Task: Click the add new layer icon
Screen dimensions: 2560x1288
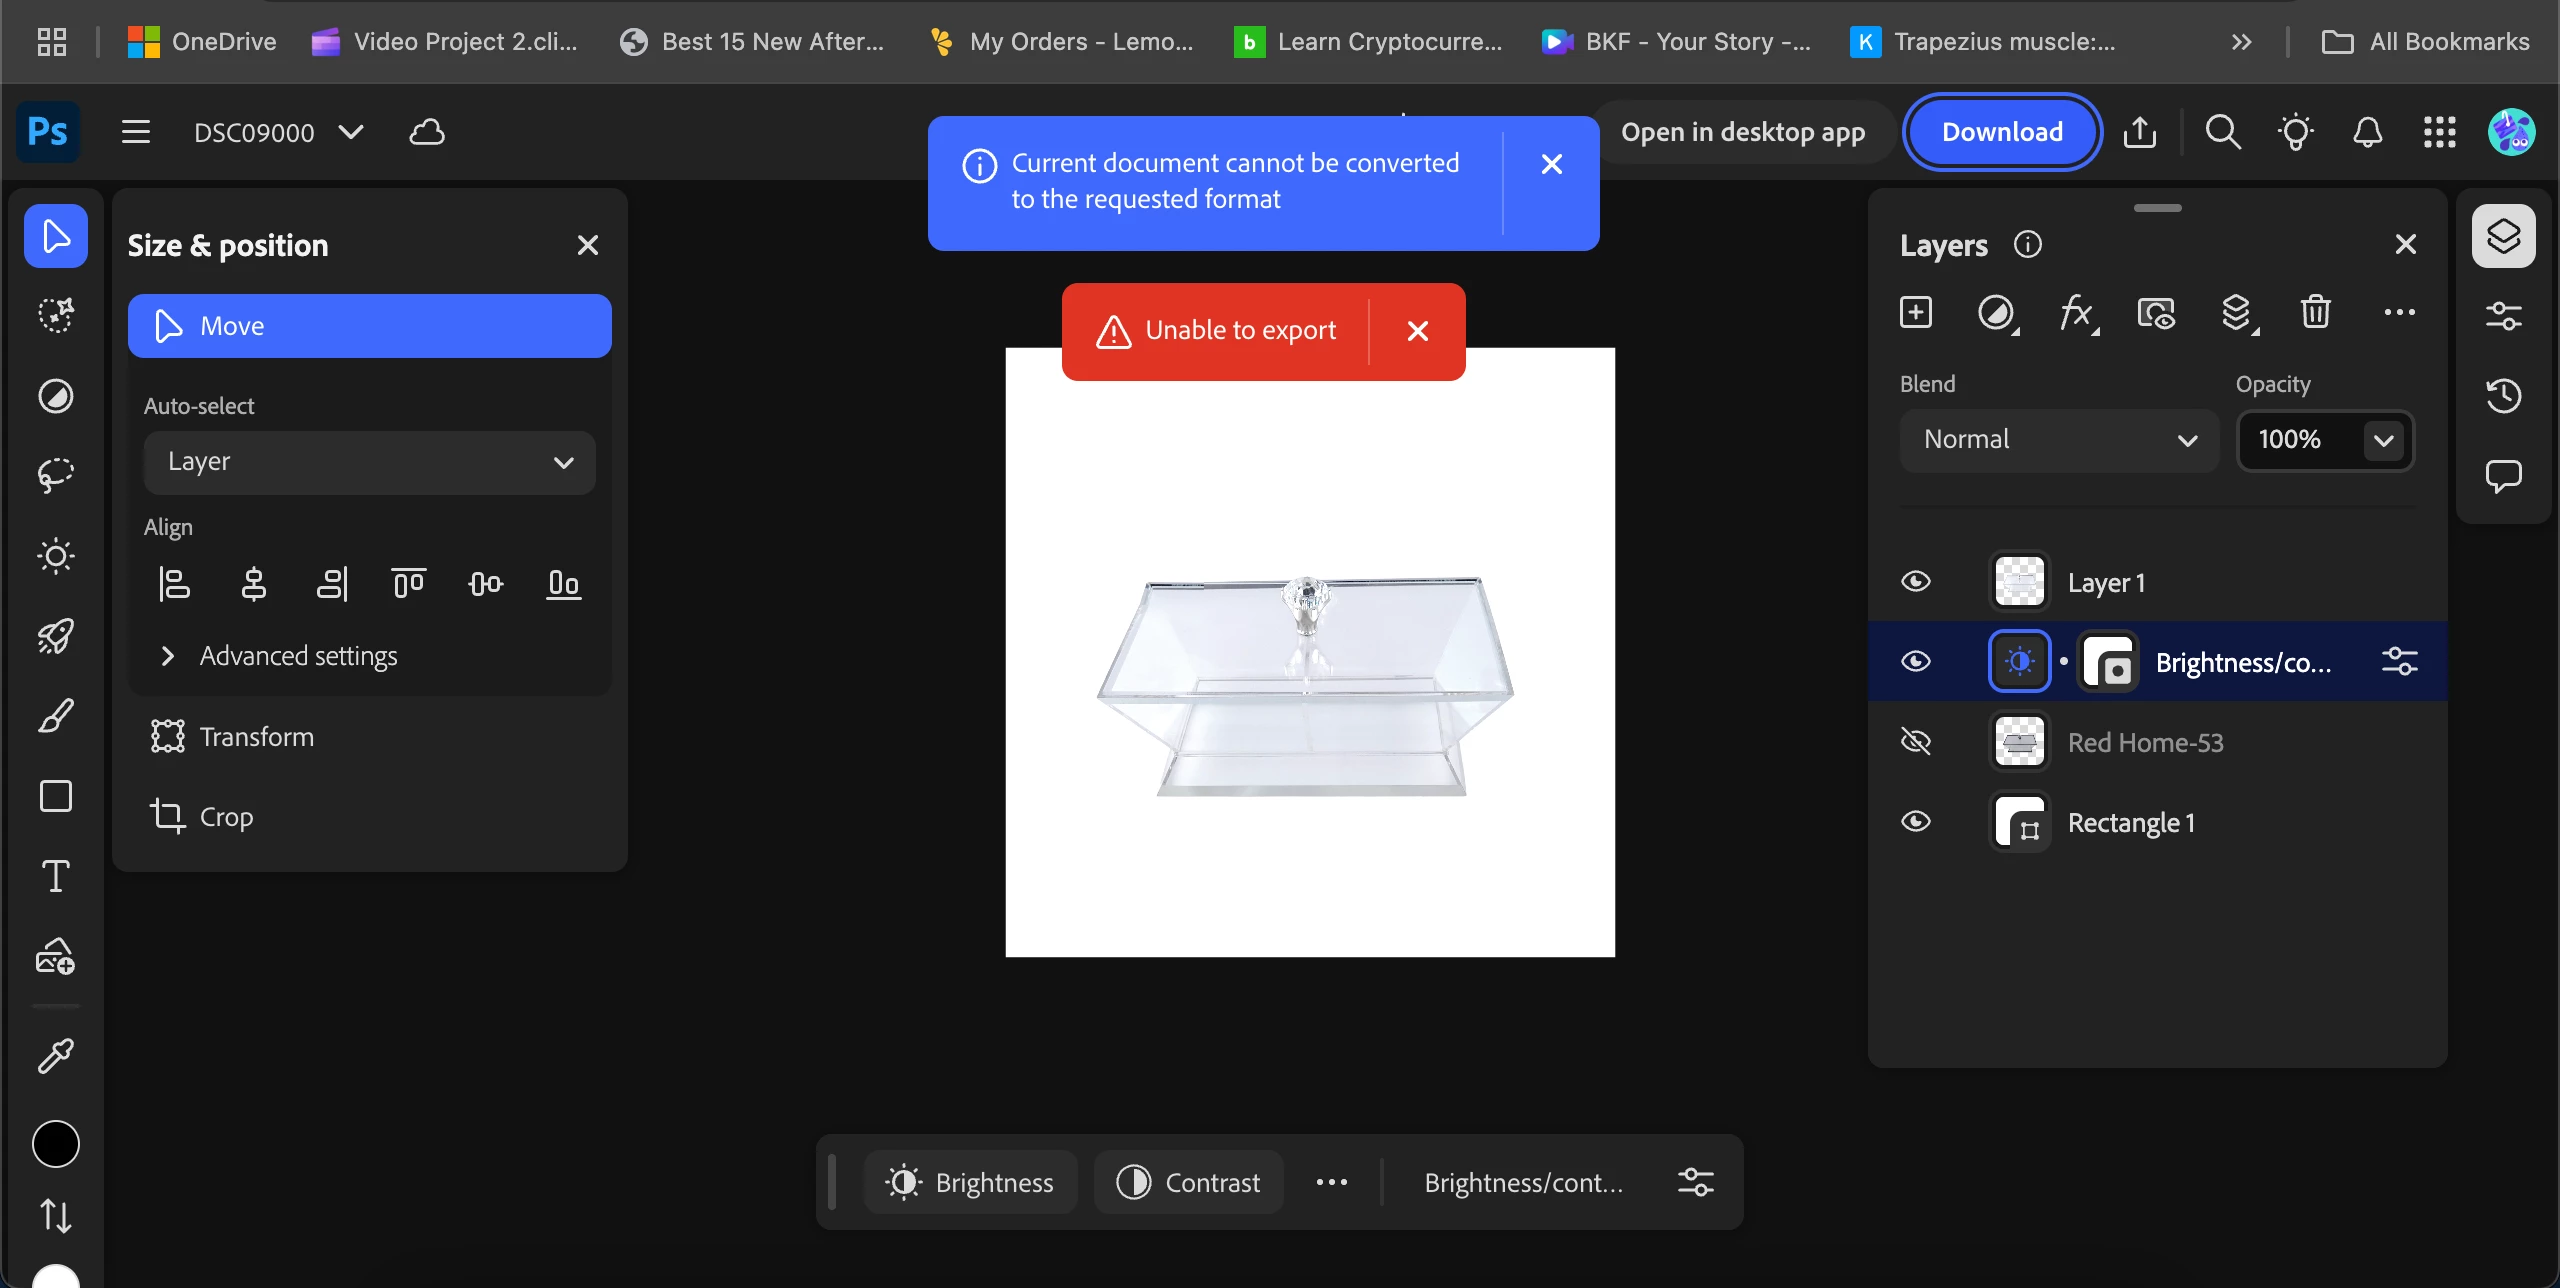Action: click(x=1916, y=313)
